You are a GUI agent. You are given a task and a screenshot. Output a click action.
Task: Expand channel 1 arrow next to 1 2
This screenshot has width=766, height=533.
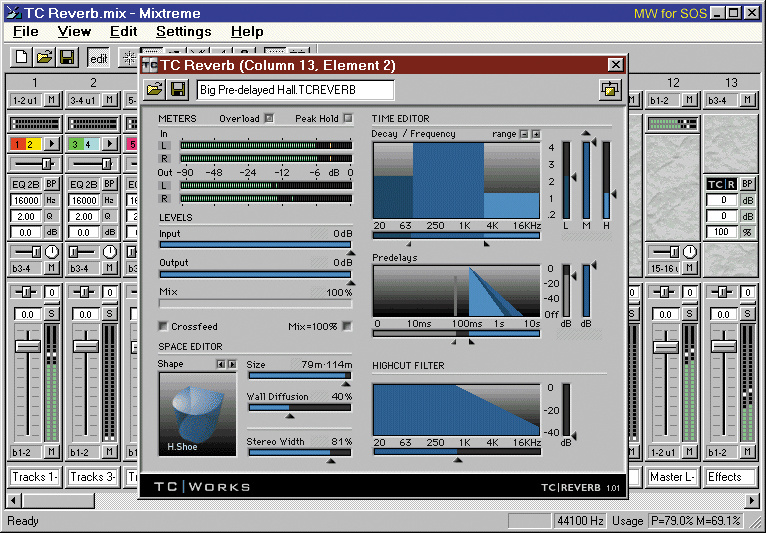click(x=53, y=145)
